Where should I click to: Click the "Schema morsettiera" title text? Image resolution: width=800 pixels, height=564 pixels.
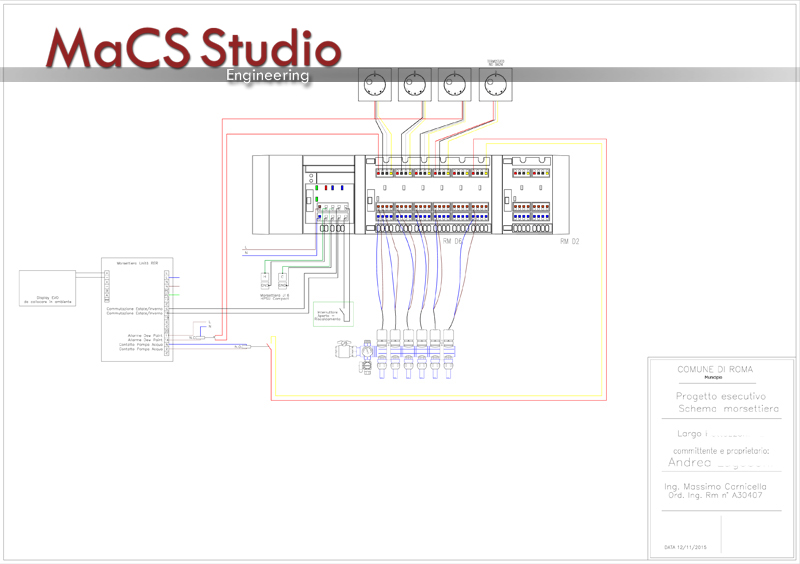pos(728,408)
